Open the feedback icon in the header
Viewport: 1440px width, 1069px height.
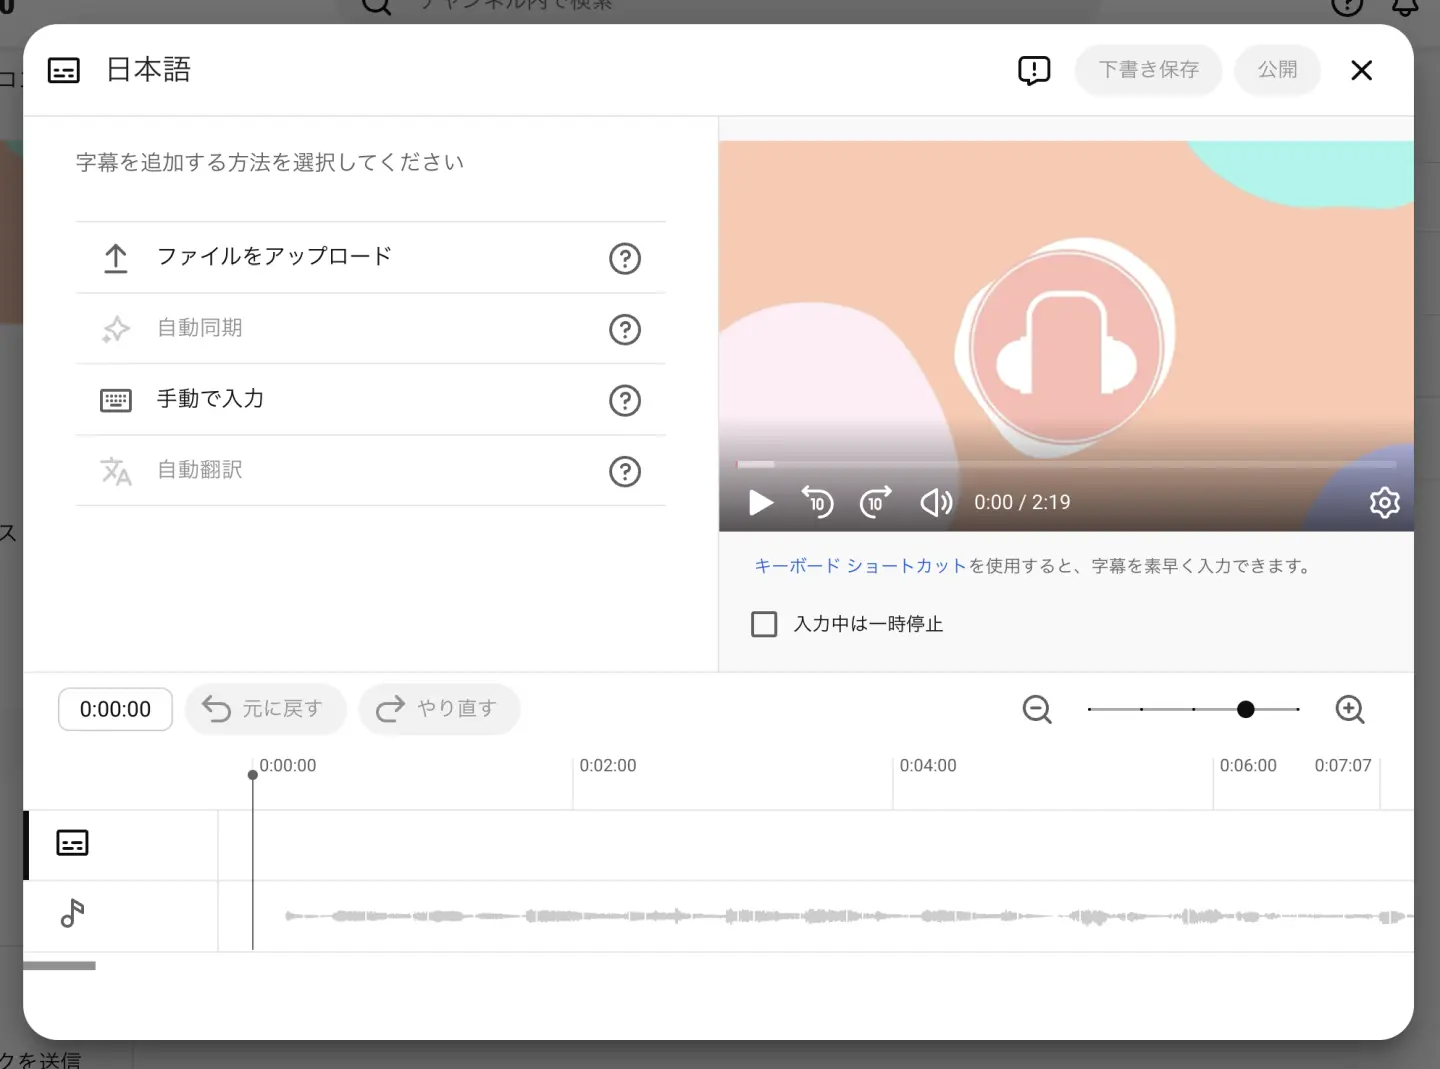click(1034, 70)
